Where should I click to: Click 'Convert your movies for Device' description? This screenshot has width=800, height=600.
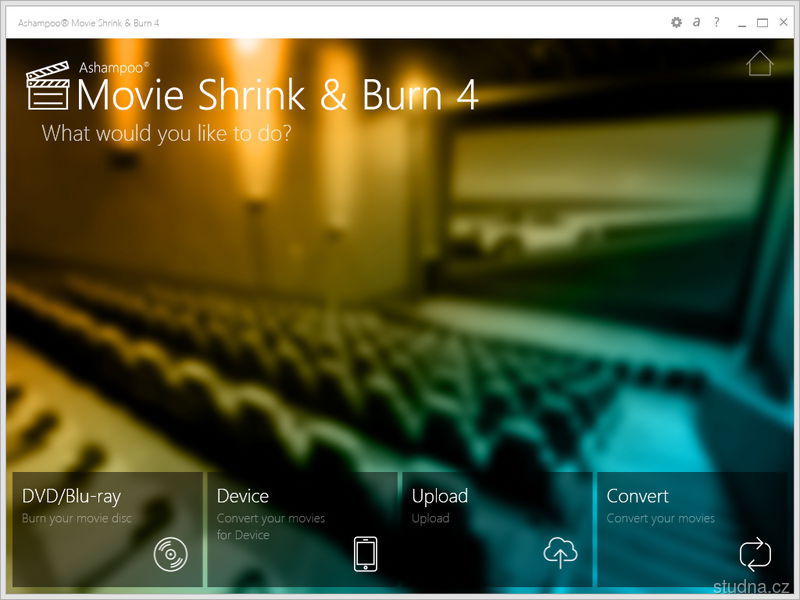click(x=270, y=527)
